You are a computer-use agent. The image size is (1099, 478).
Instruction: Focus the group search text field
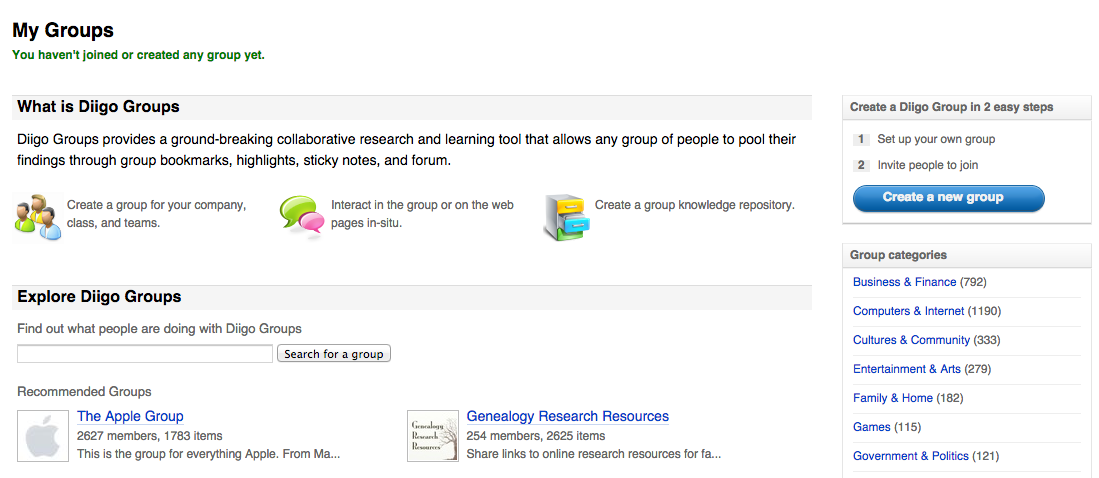(x=145, y=354)
